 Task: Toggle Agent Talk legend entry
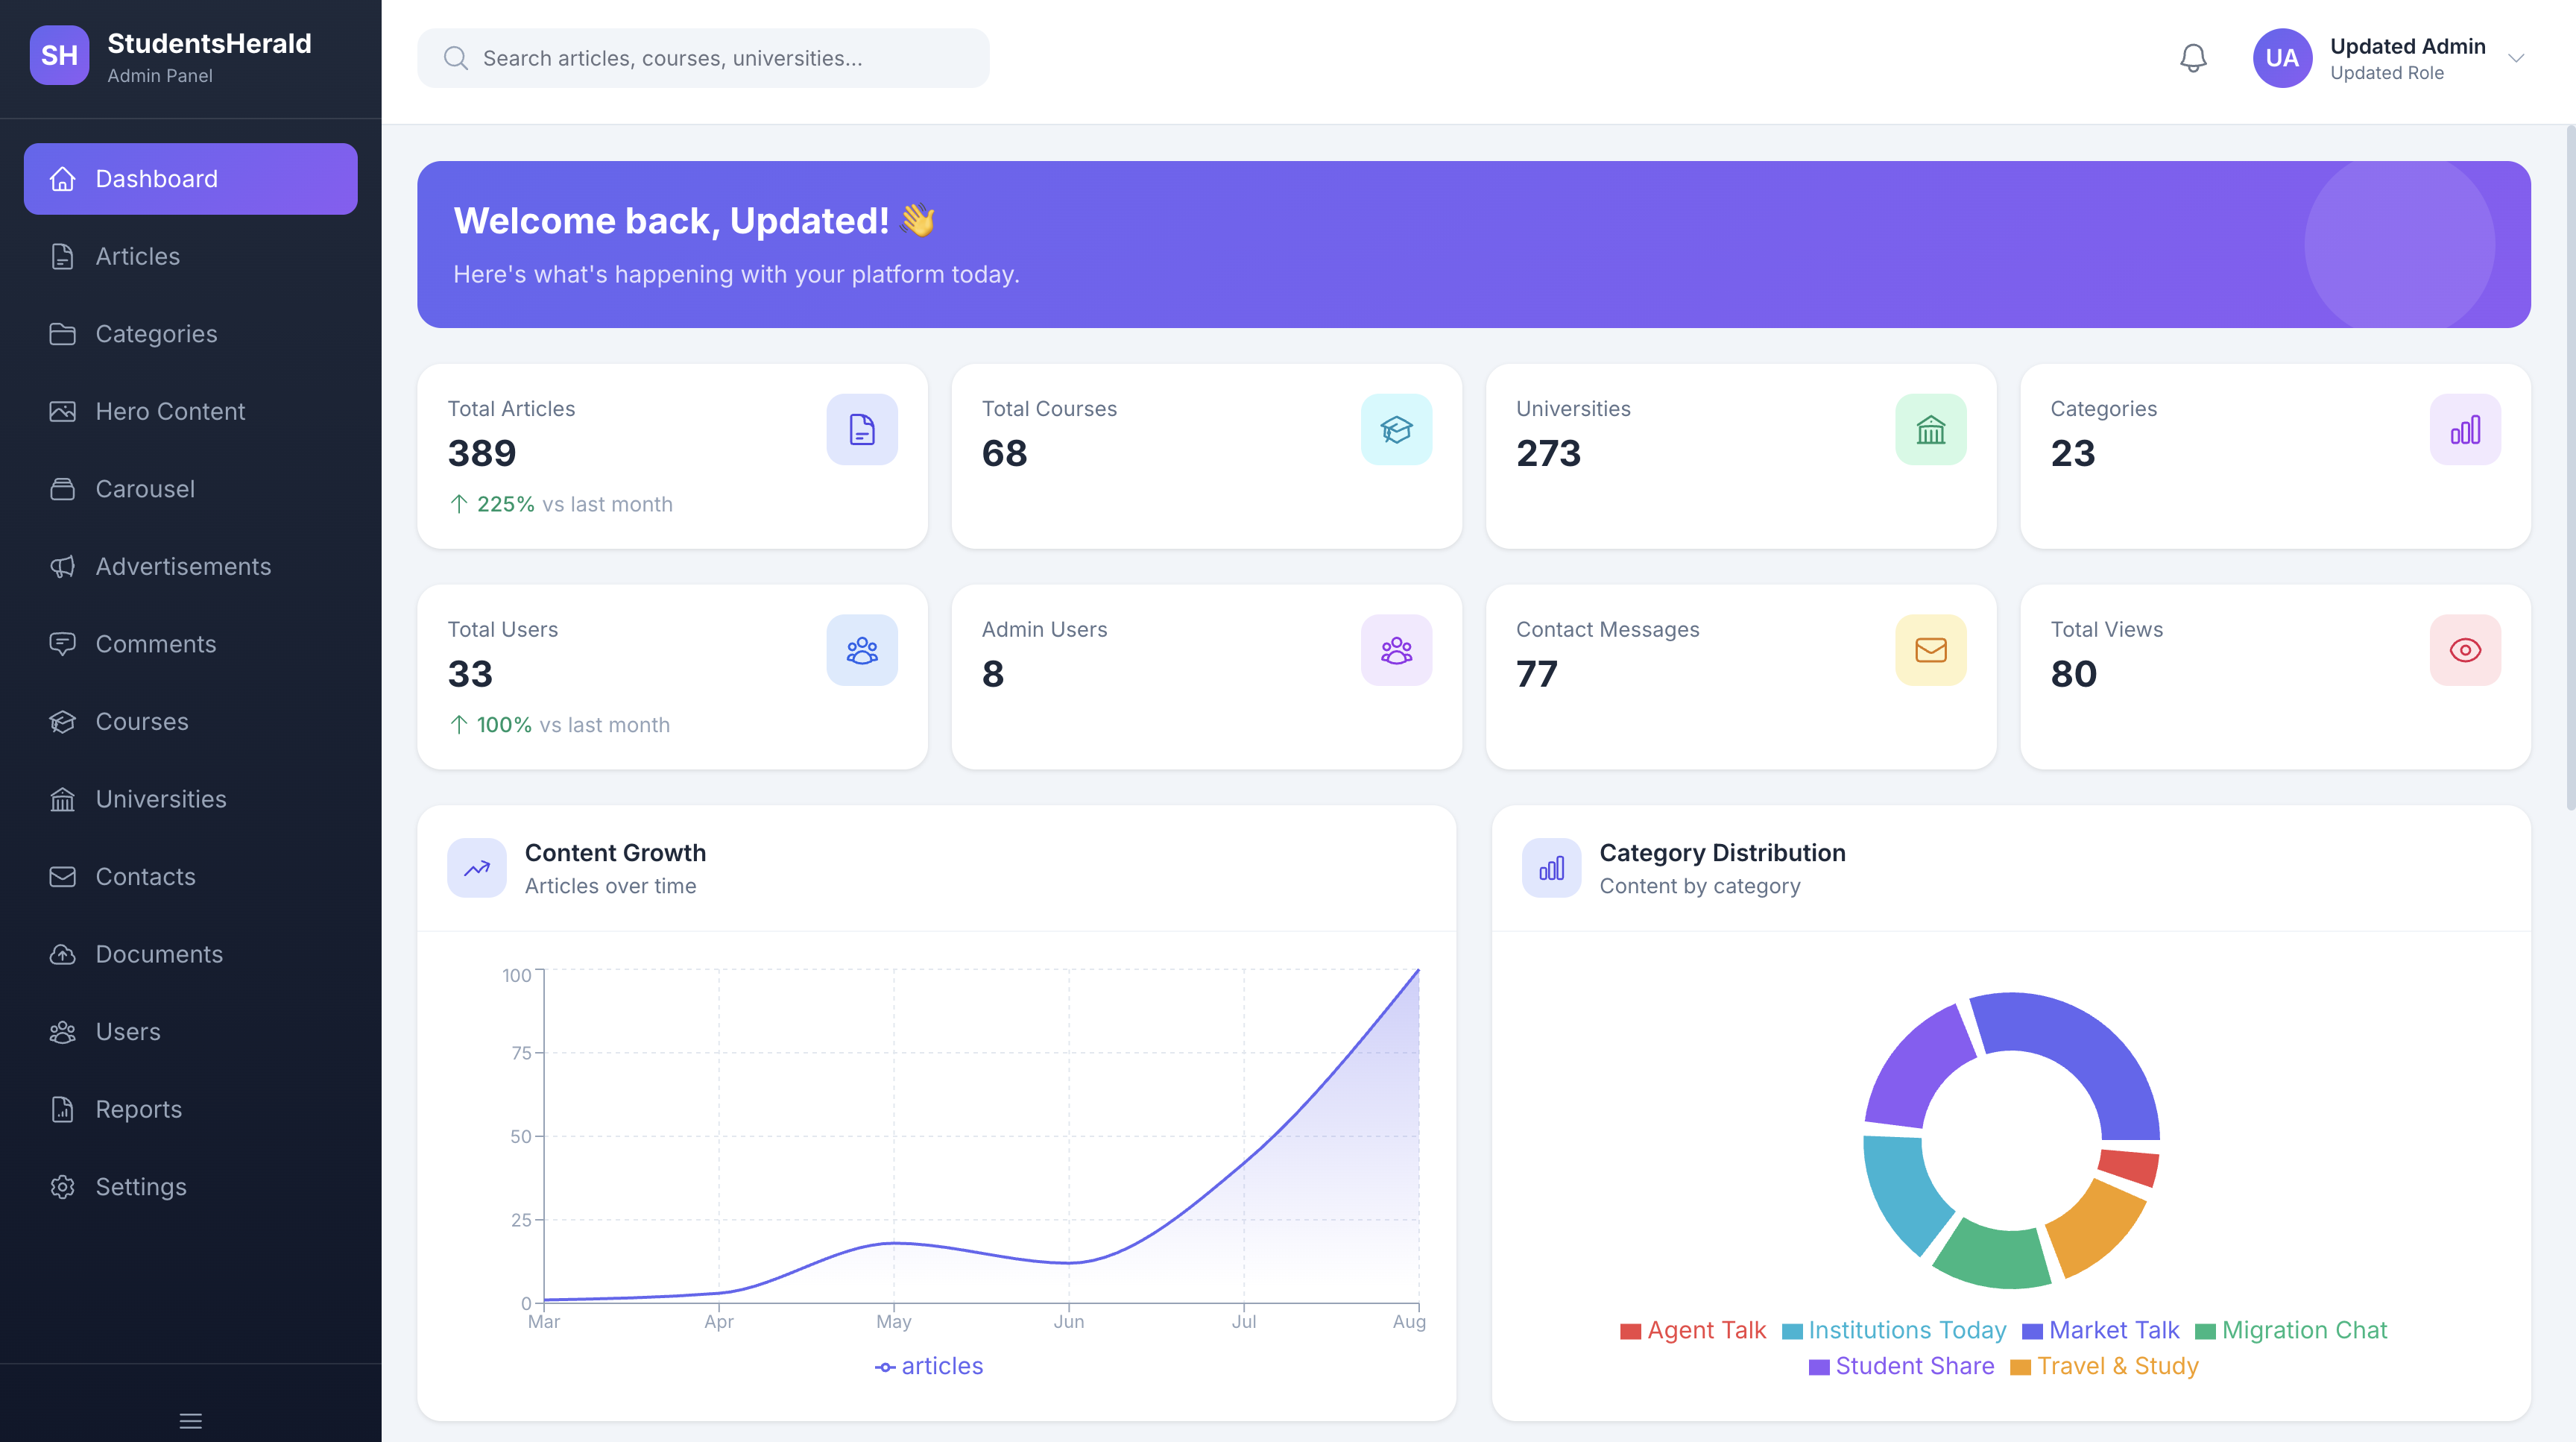[1693, 1330]
